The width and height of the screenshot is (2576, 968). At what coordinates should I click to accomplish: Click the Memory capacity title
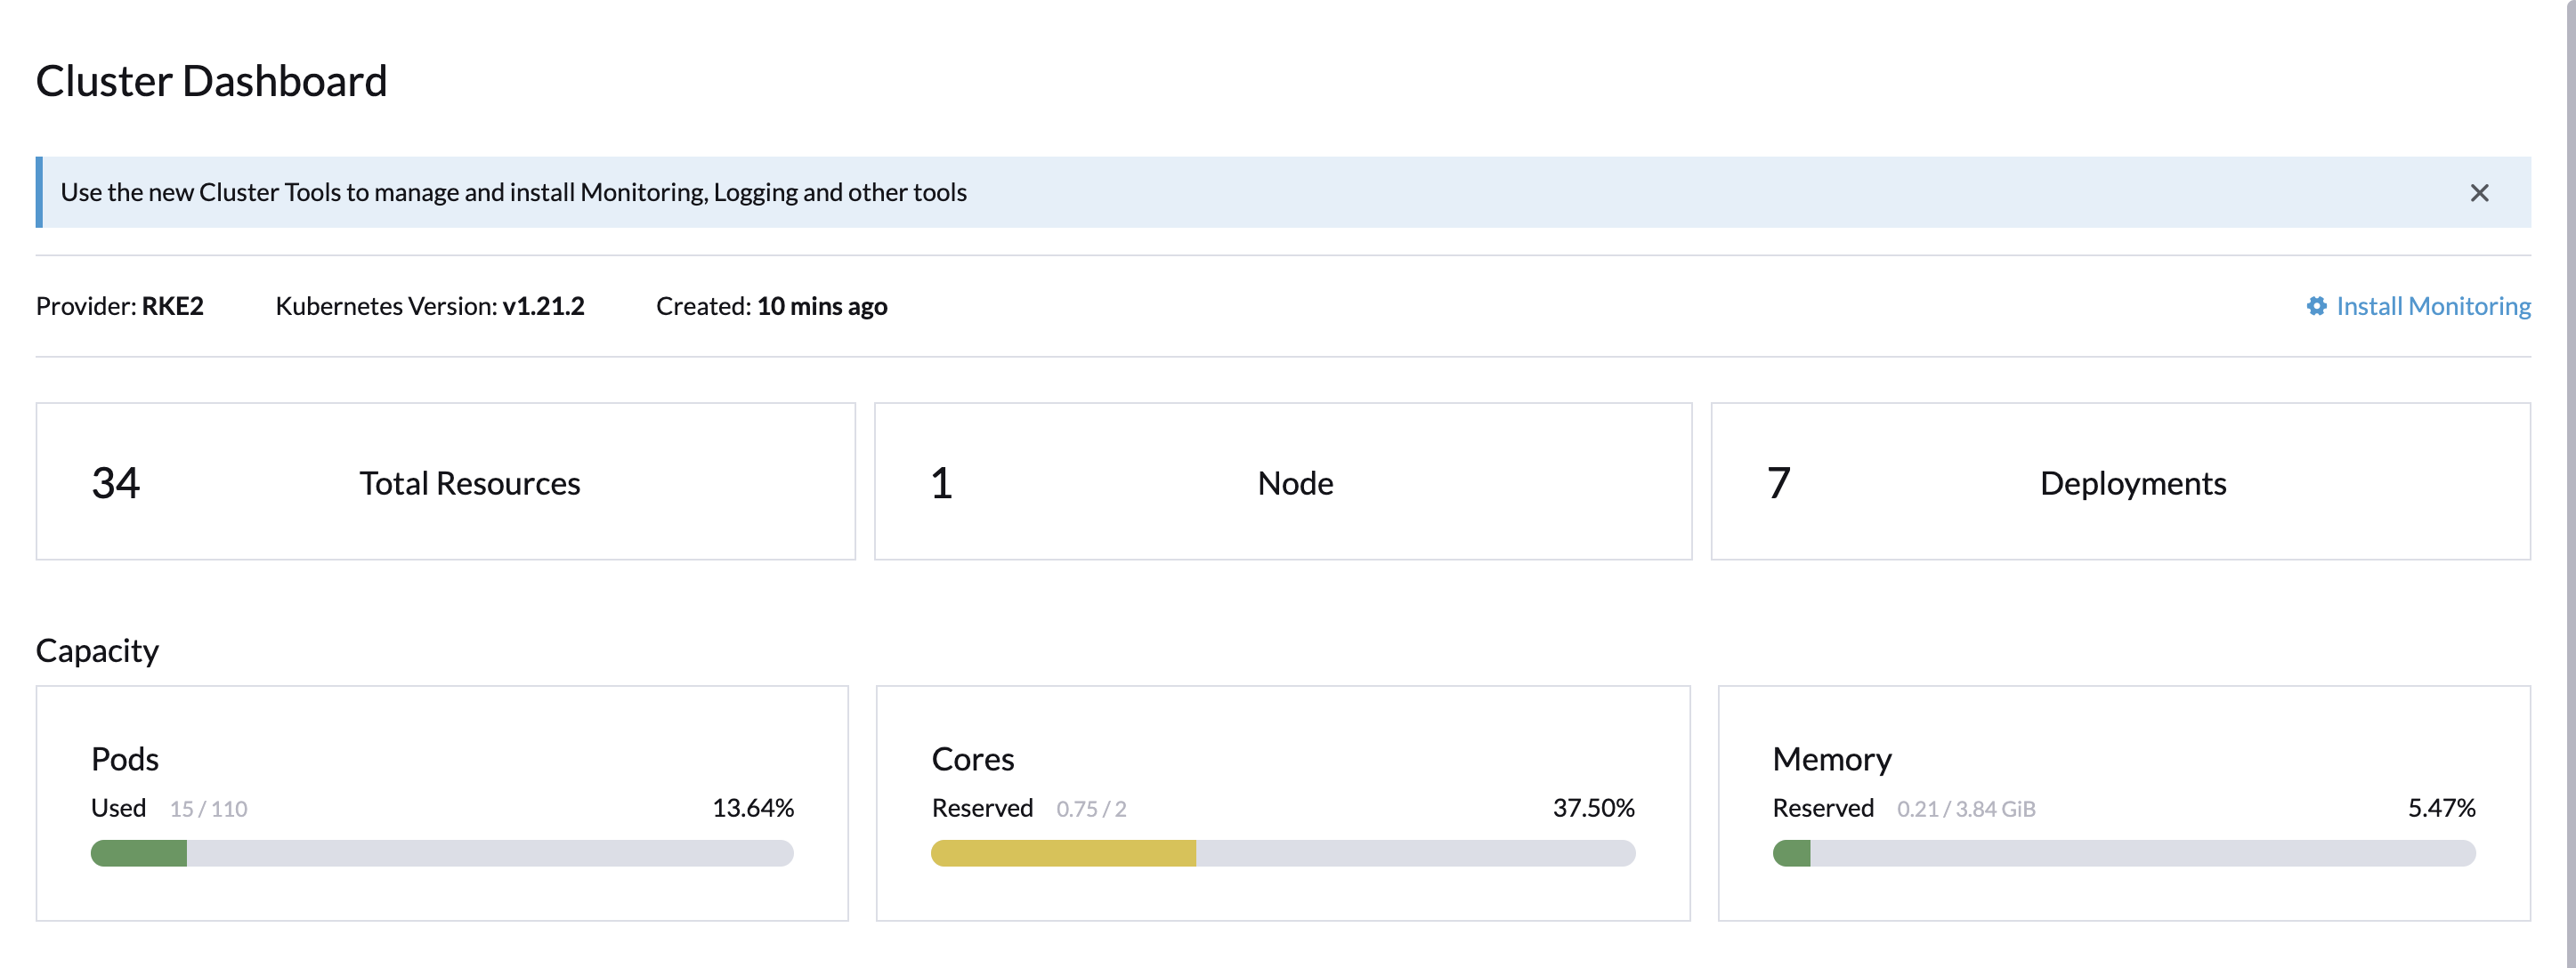1832,759
